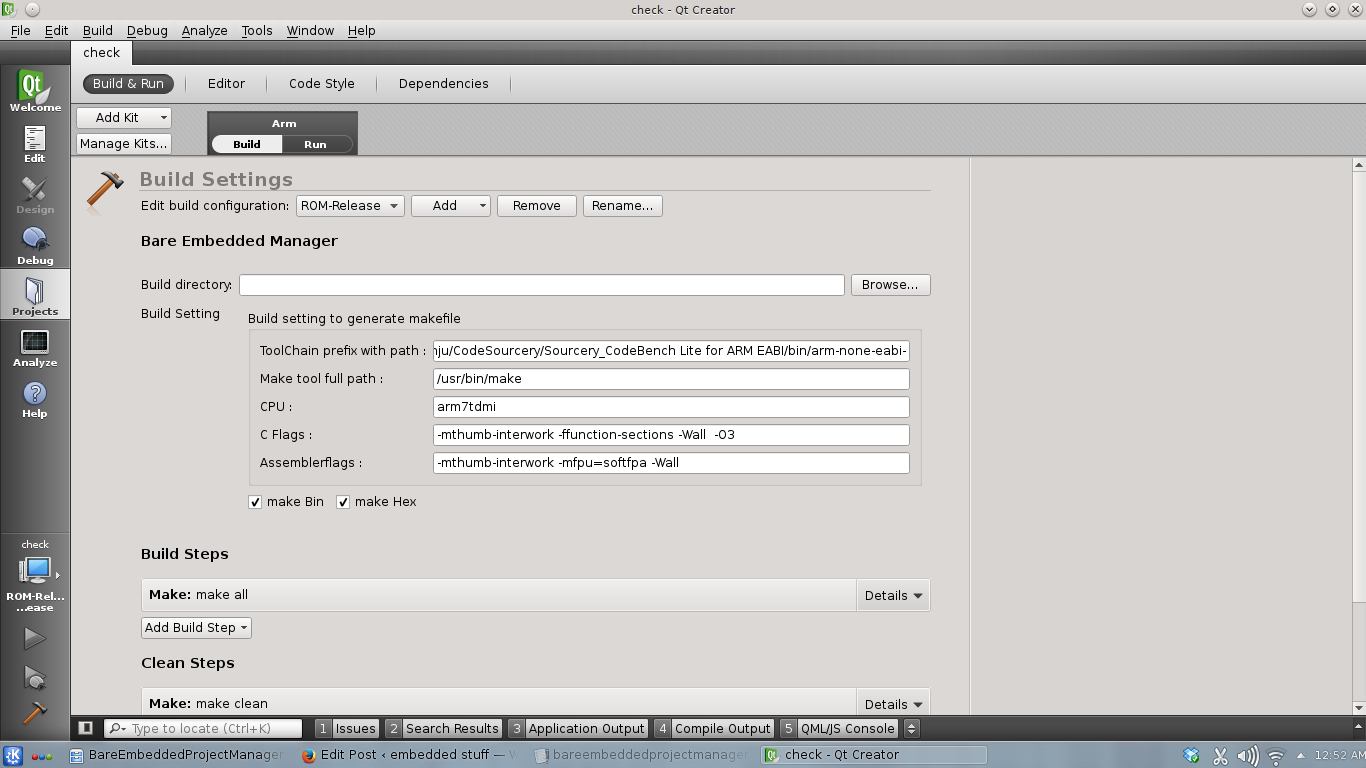Open the KDE application launcher
Image resolution: width=1366 pixels, height=768 pixels.
click(x=13, y=755)
